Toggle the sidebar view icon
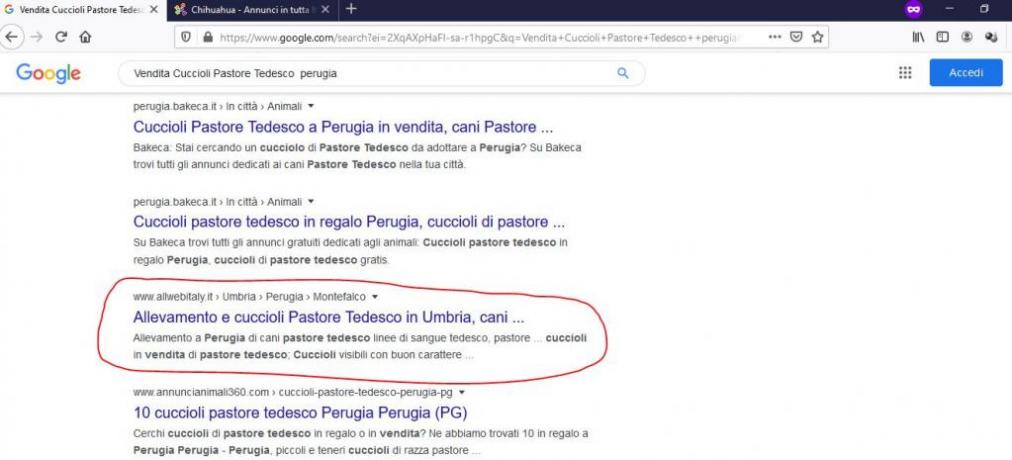 point(943,37)
